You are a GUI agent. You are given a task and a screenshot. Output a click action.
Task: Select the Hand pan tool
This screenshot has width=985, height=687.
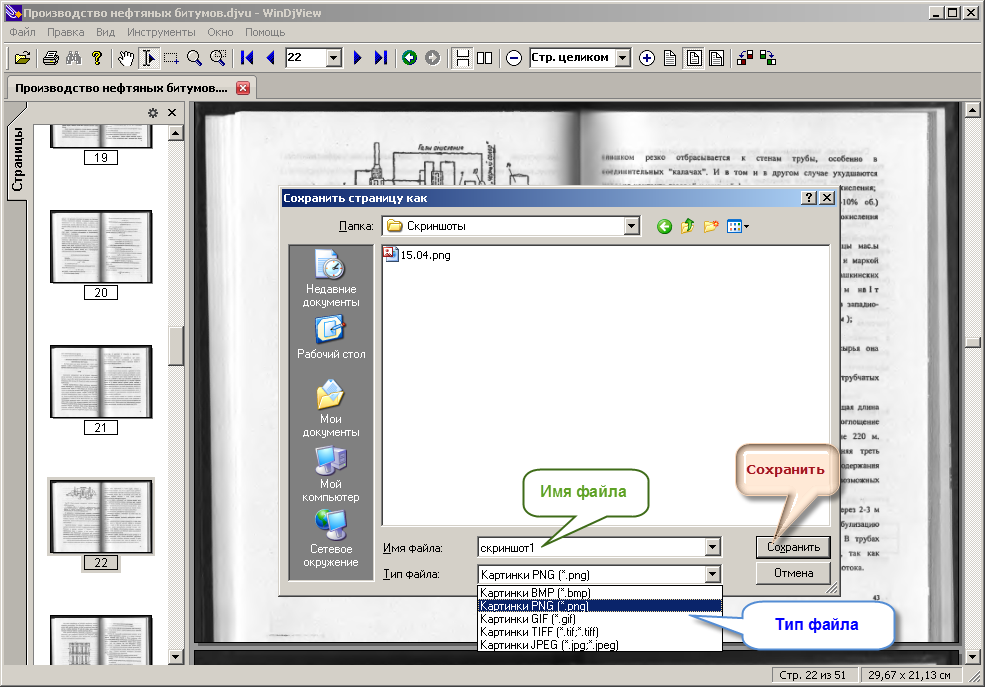tap(126, 58)
